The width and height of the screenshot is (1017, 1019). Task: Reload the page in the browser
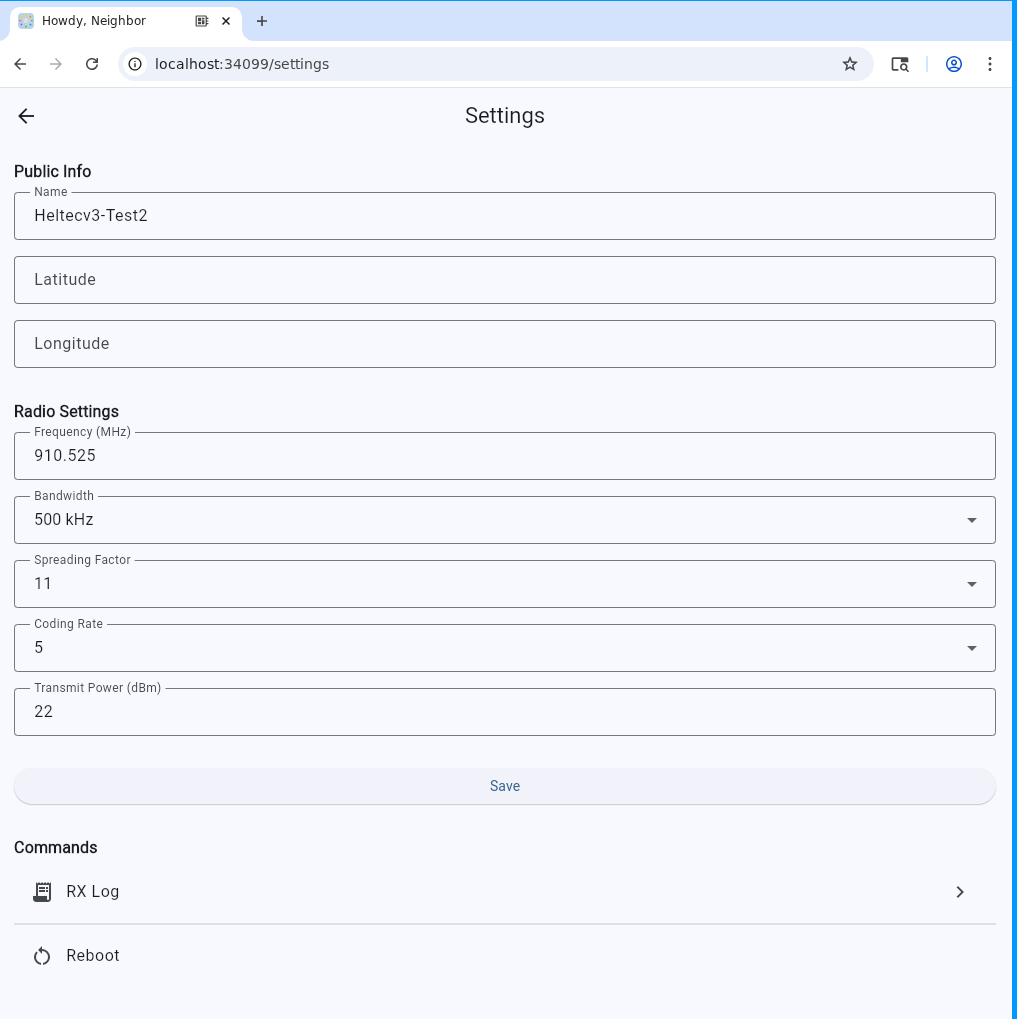92,64
